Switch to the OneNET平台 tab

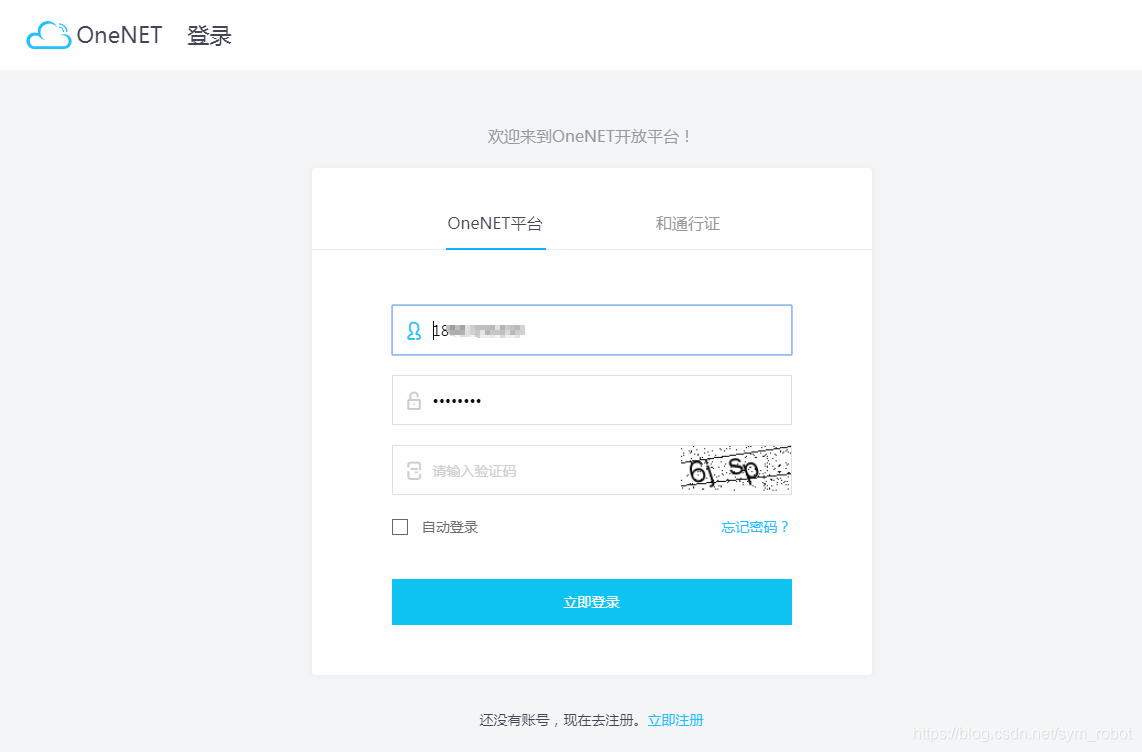coord(495,223)
